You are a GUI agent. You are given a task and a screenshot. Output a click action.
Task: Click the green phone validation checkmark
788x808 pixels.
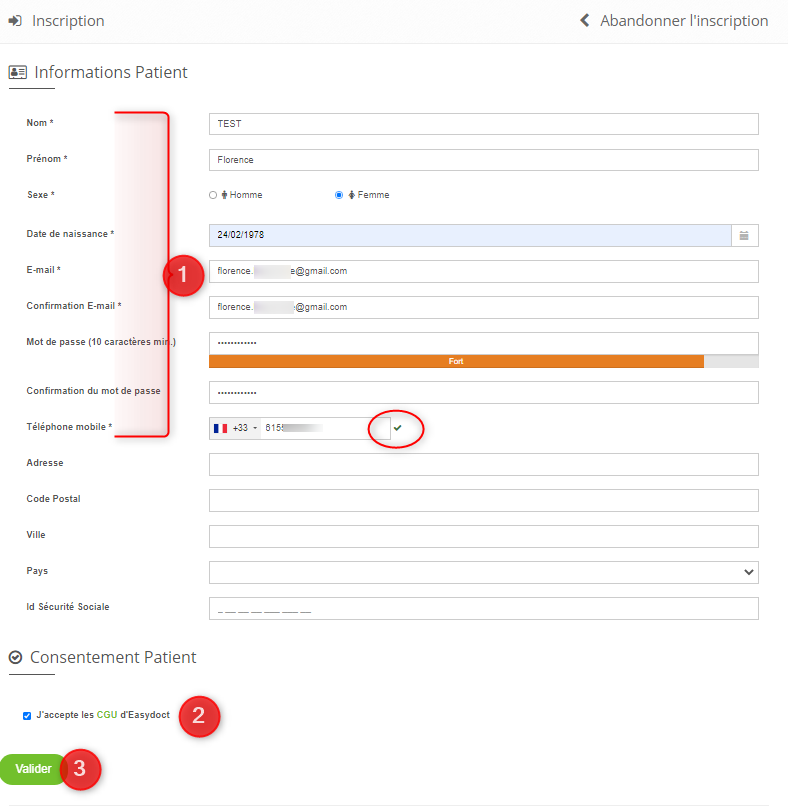tap(397, 428)
